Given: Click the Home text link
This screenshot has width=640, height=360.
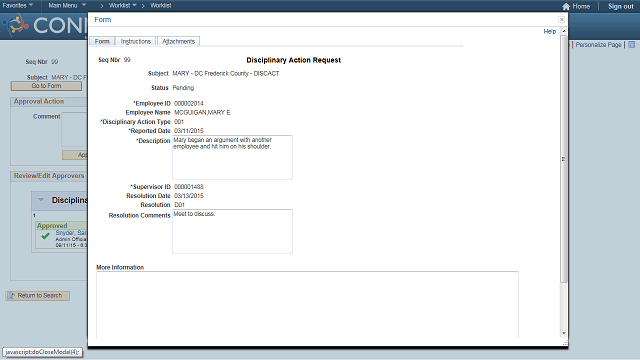Looking at the screenshot, I should coord(581,6).
